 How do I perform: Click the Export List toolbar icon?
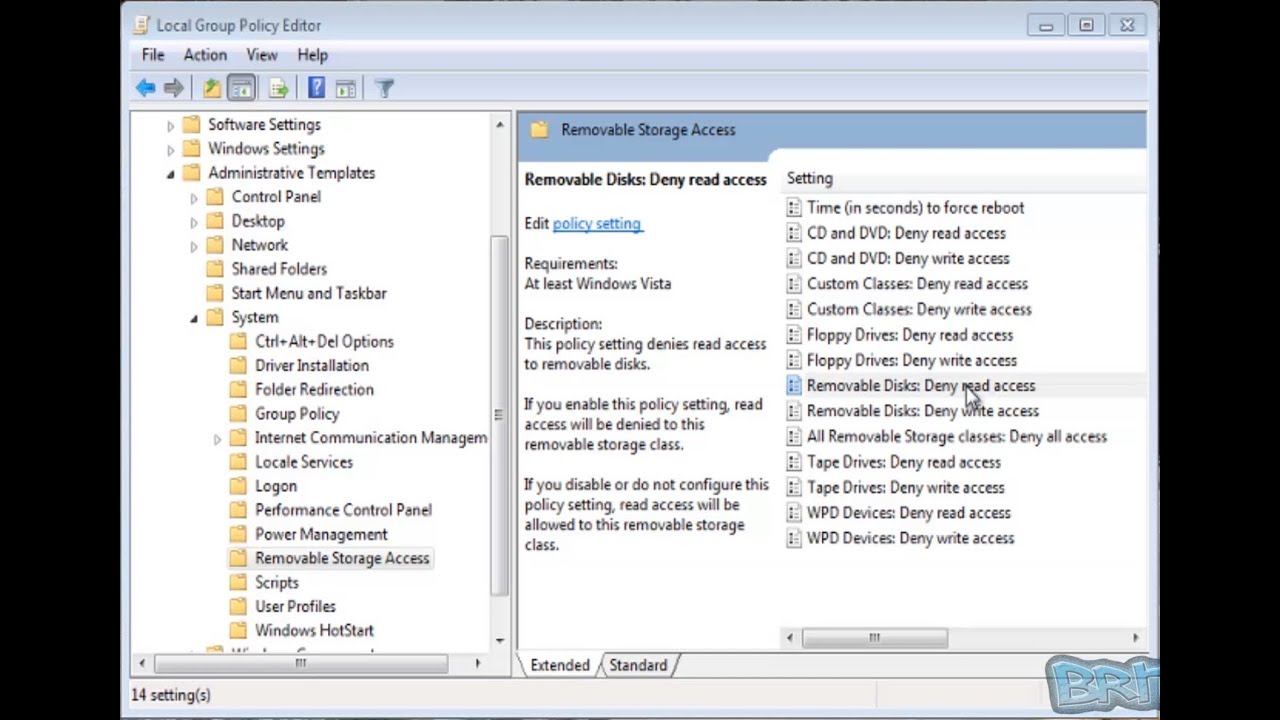279,89
